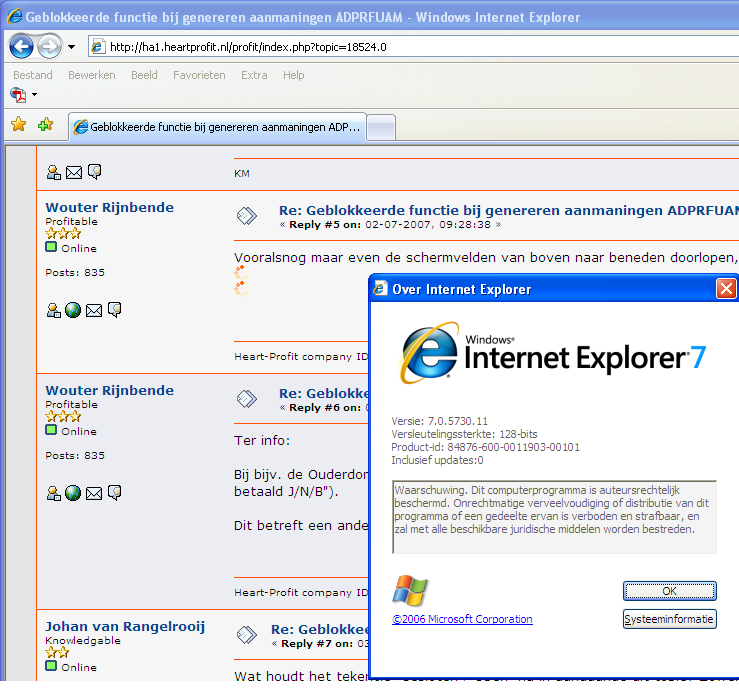
Task: View profile icon in the KM post row
Action: (54, 173)
